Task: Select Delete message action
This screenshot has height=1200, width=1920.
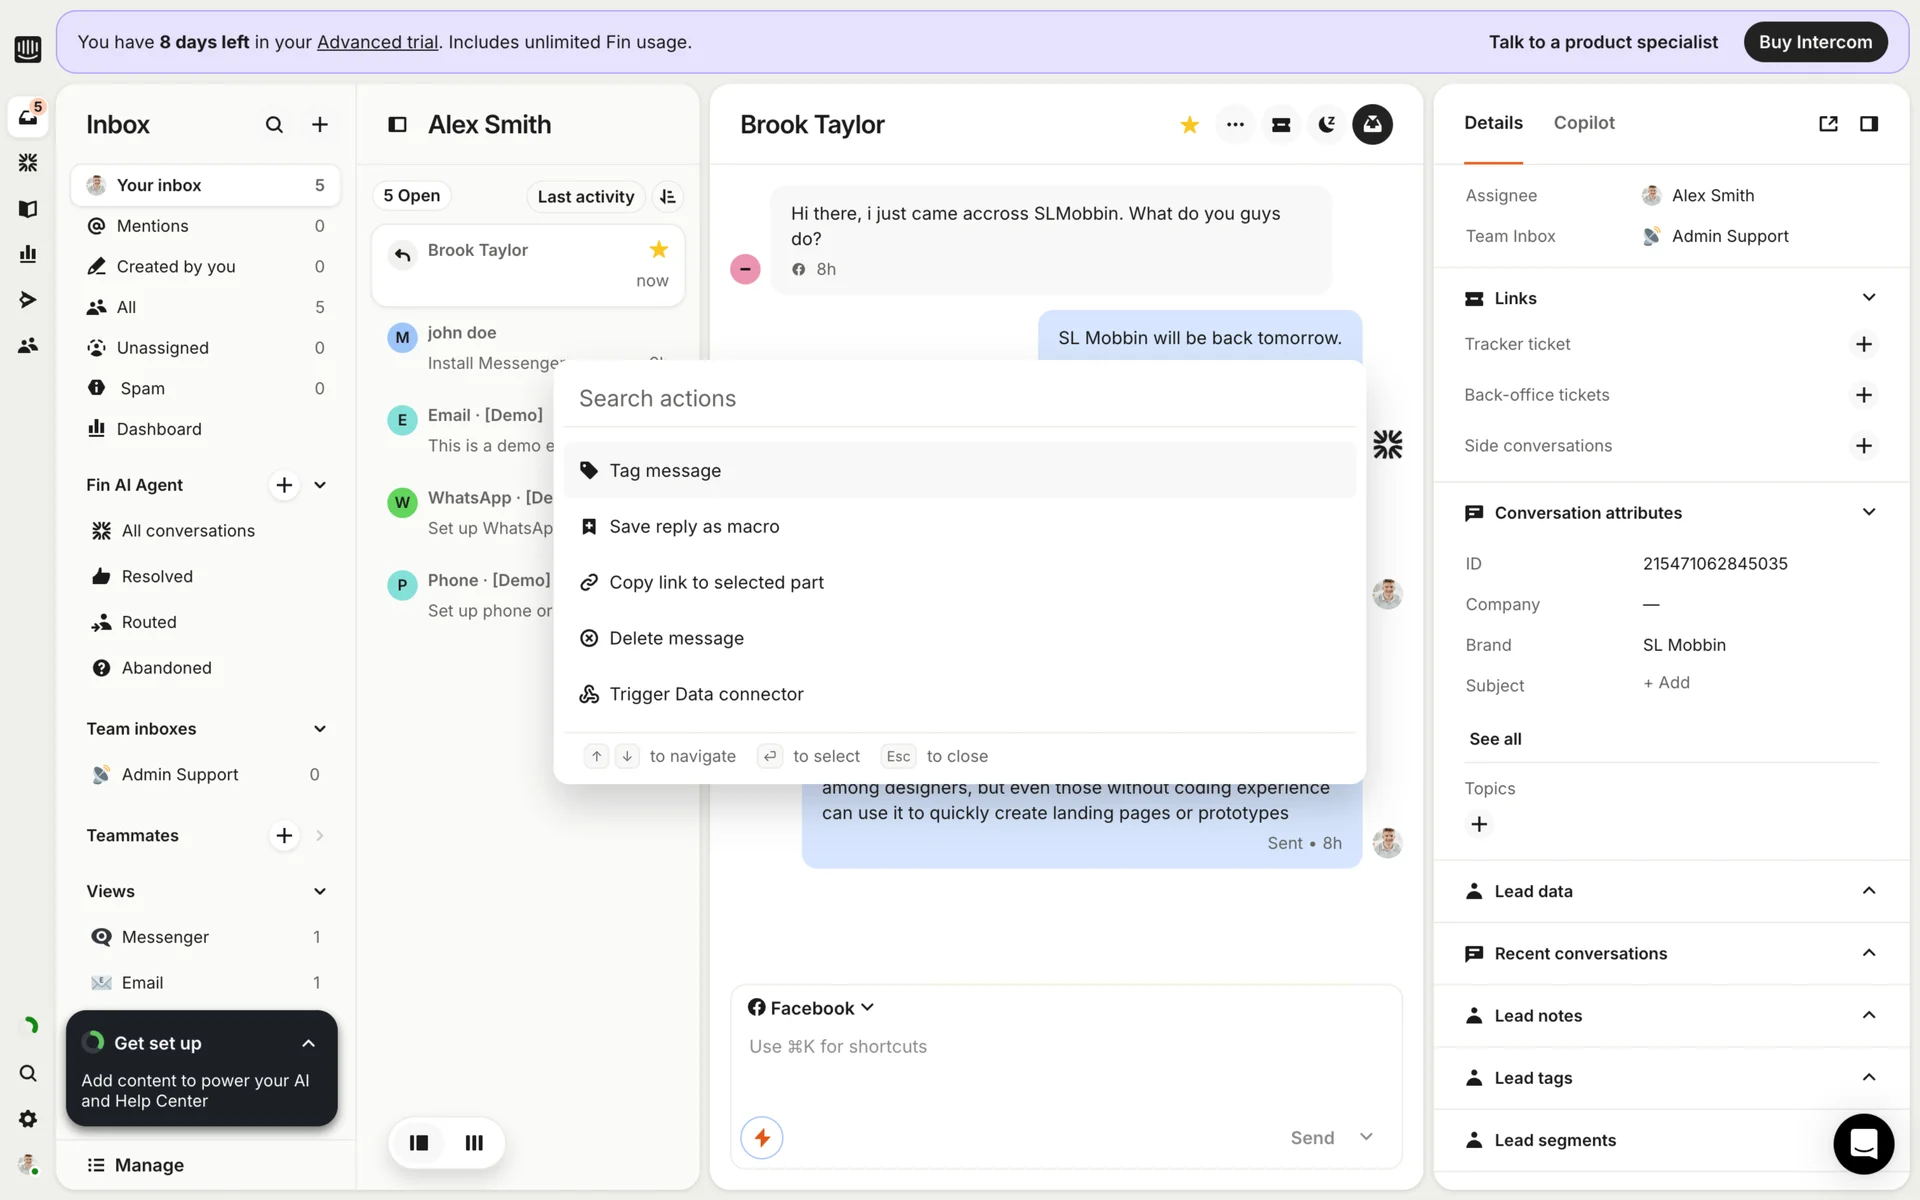Action: point(677,638)
